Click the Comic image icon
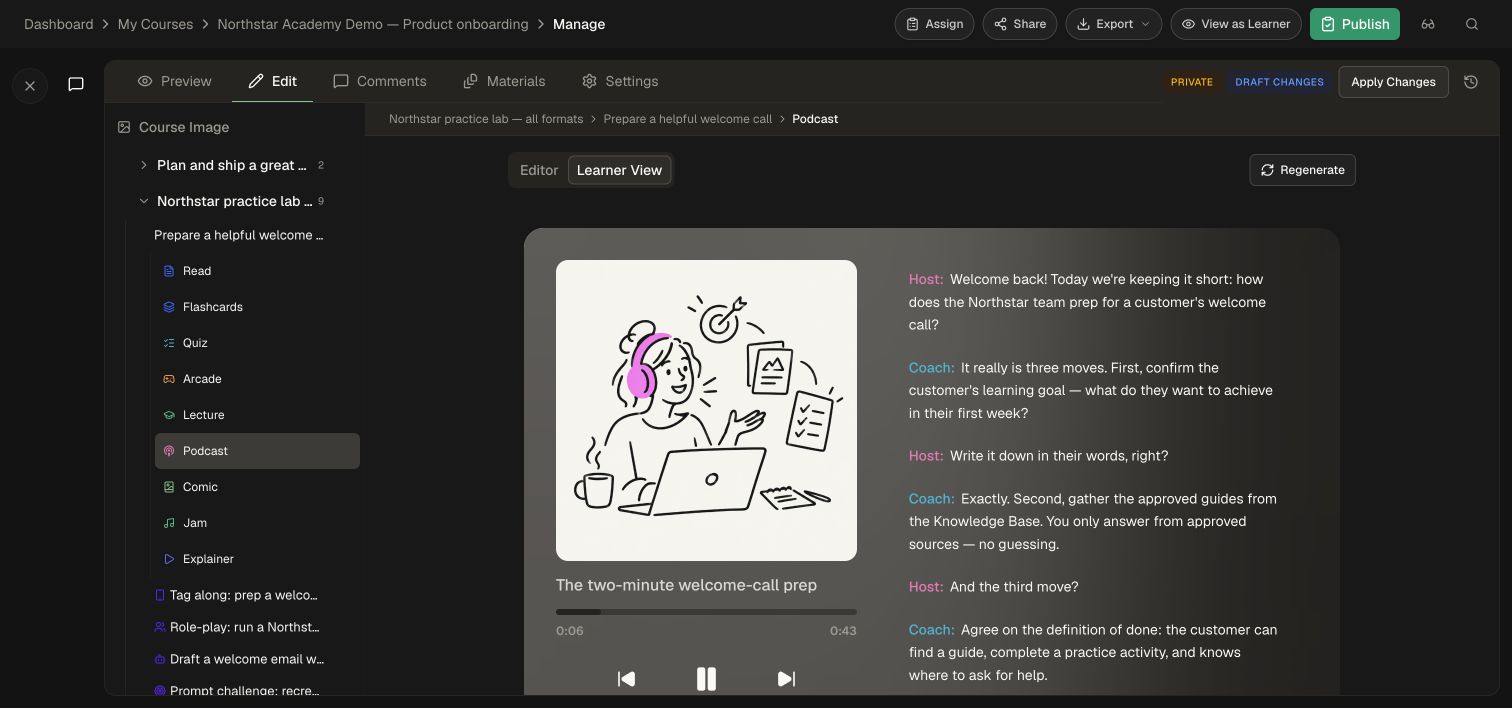 coord(169,487)
